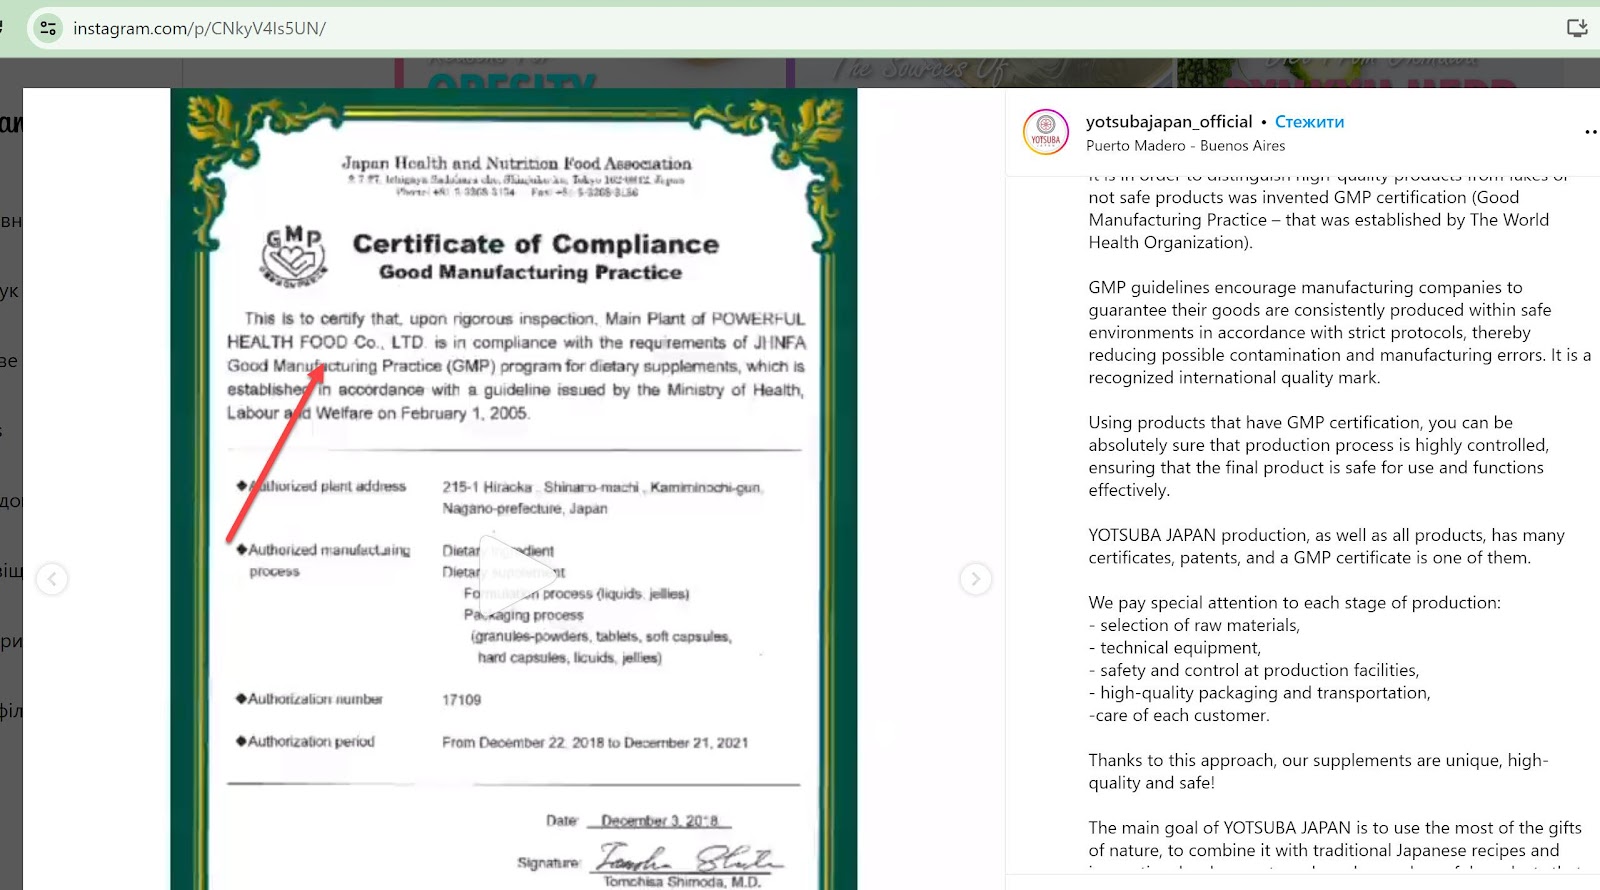This screenshot has height=890, width=1600.
Task: Open the Puerto Madero - Buenos Aires location
Action: coord(1186,146)
